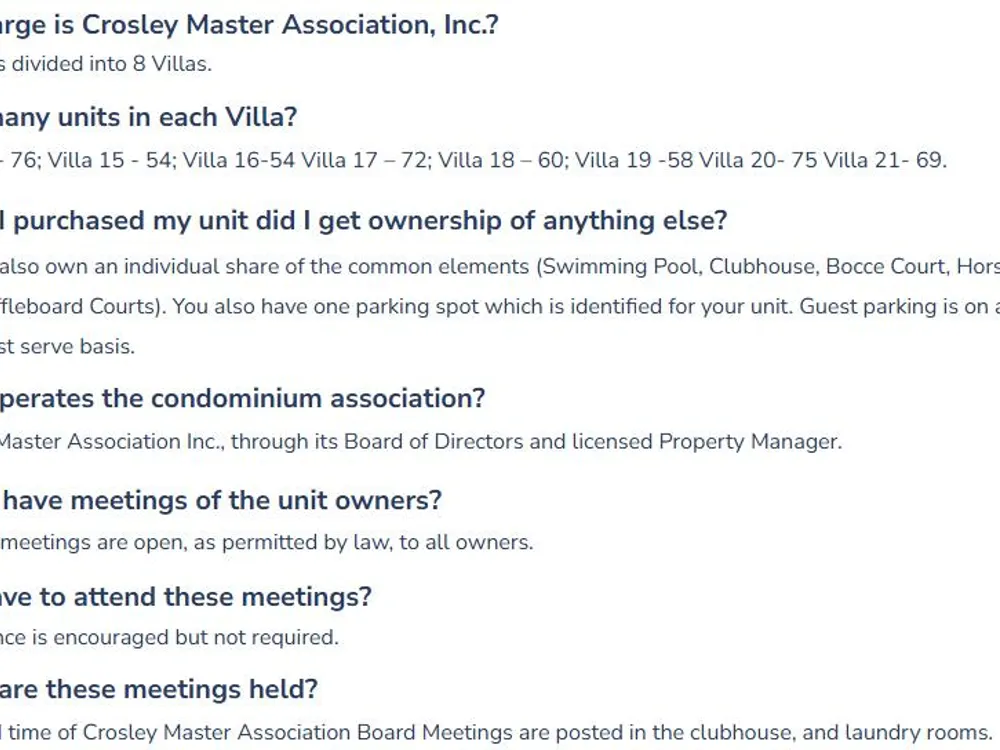Select the 'divided into 8 Villas' answer text
The height and width of the screenshot is (750, 1000).
pos(106,64)
